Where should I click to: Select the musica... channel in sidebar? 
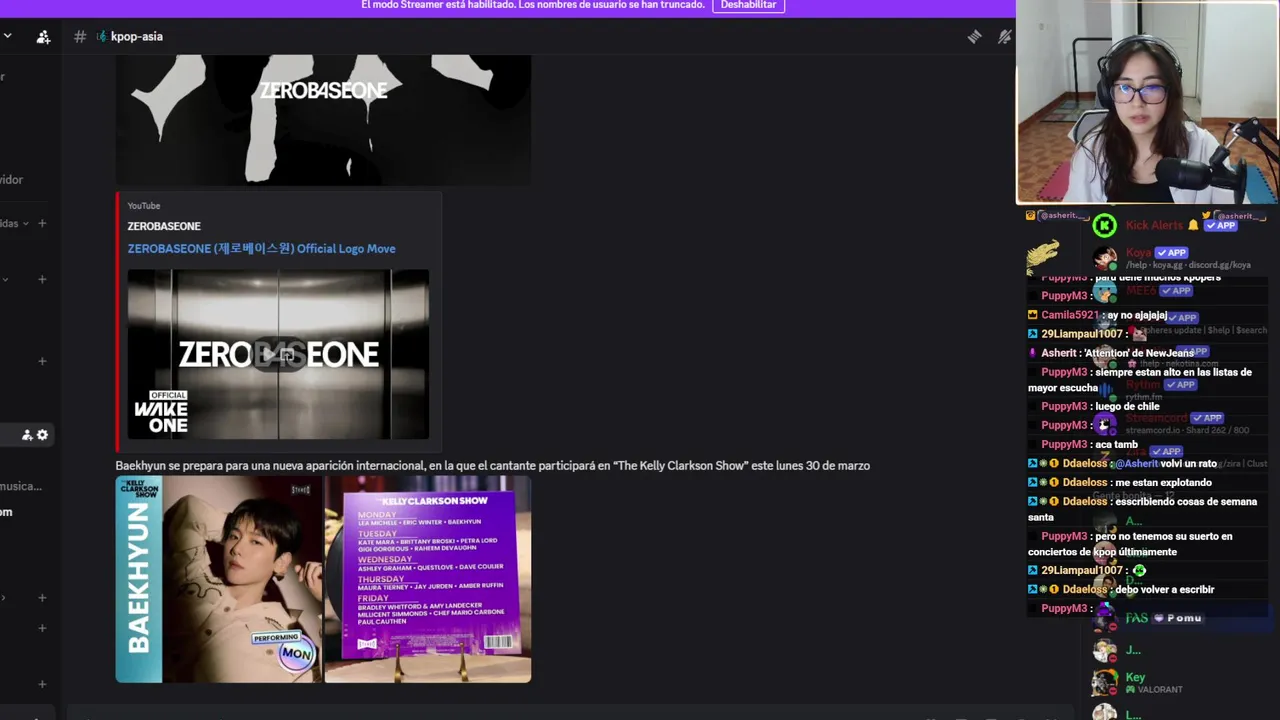21,486
